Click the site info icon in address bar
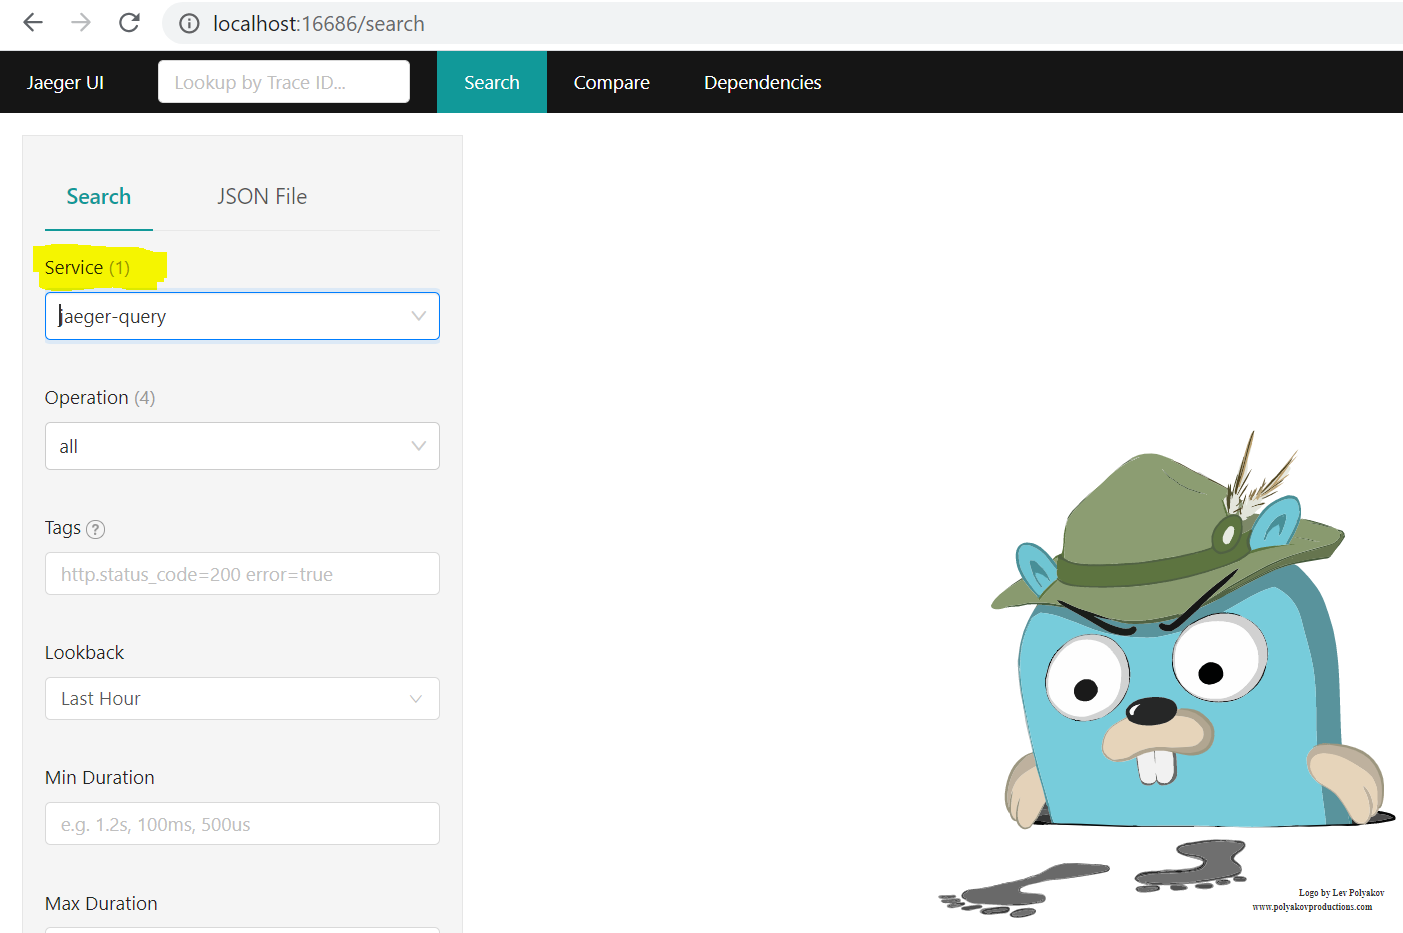This screenshot has width=1403, height=933. [x=189, y=23]
